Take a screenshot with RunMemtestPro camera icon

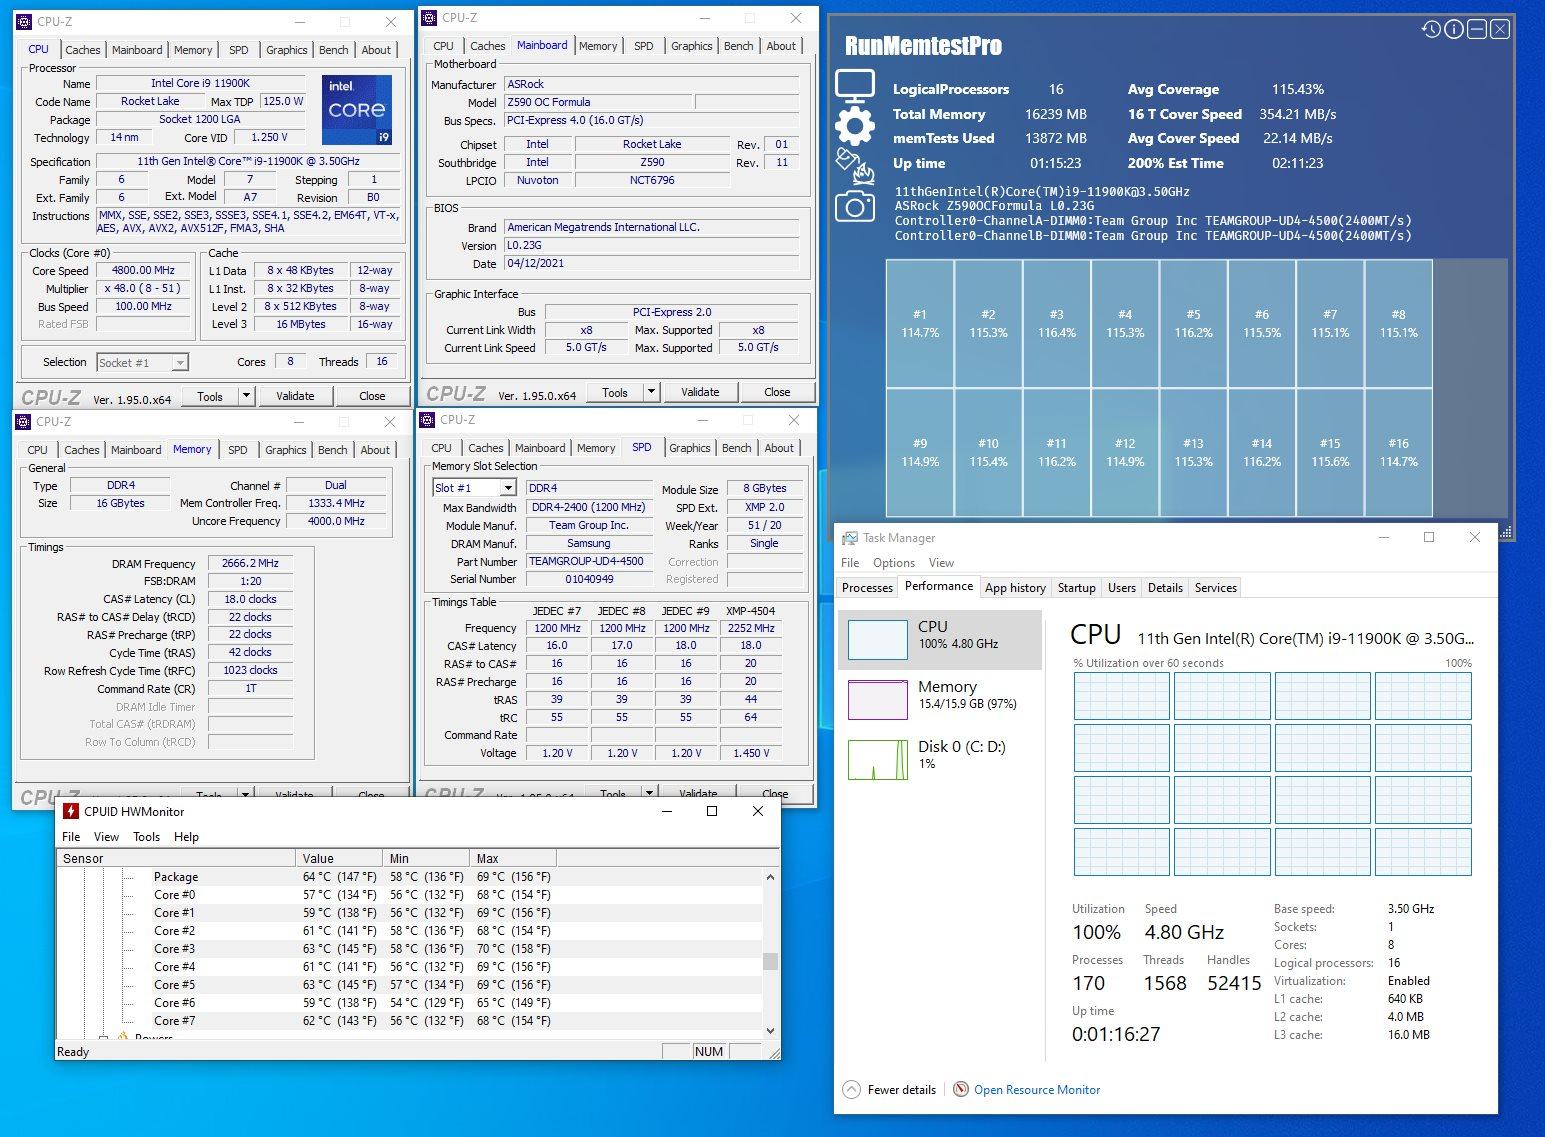855,206
